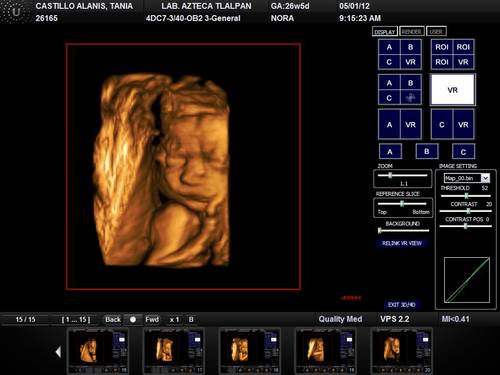Open the Map_00.bin dropdown
Viewport: 500px width, 375px height.
[x=485, y=178]
